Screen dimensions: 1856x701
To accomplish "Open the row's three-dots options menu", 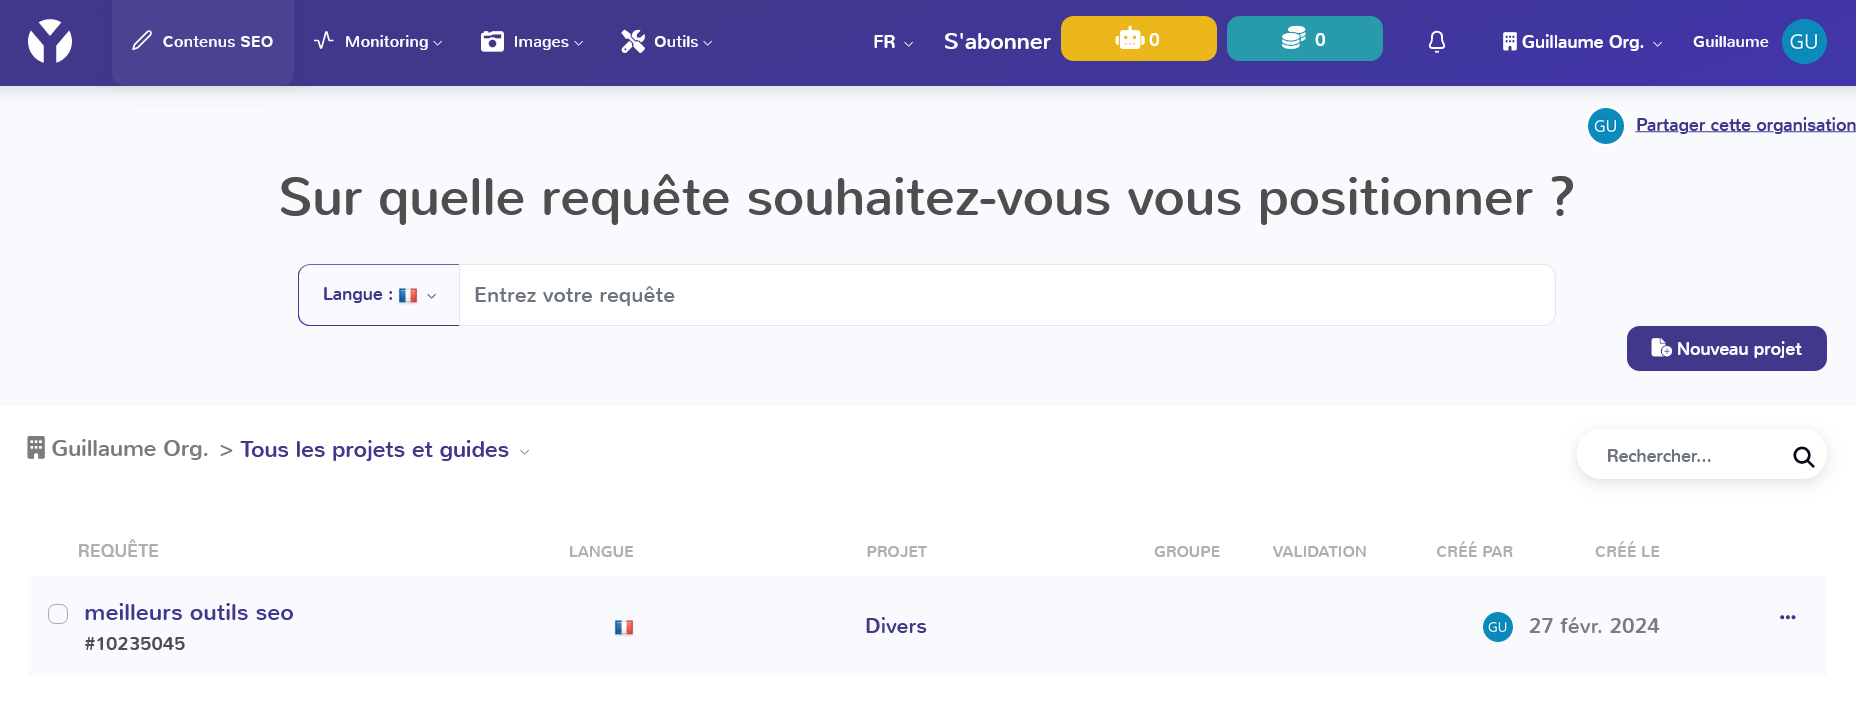I will point(1788,617).
